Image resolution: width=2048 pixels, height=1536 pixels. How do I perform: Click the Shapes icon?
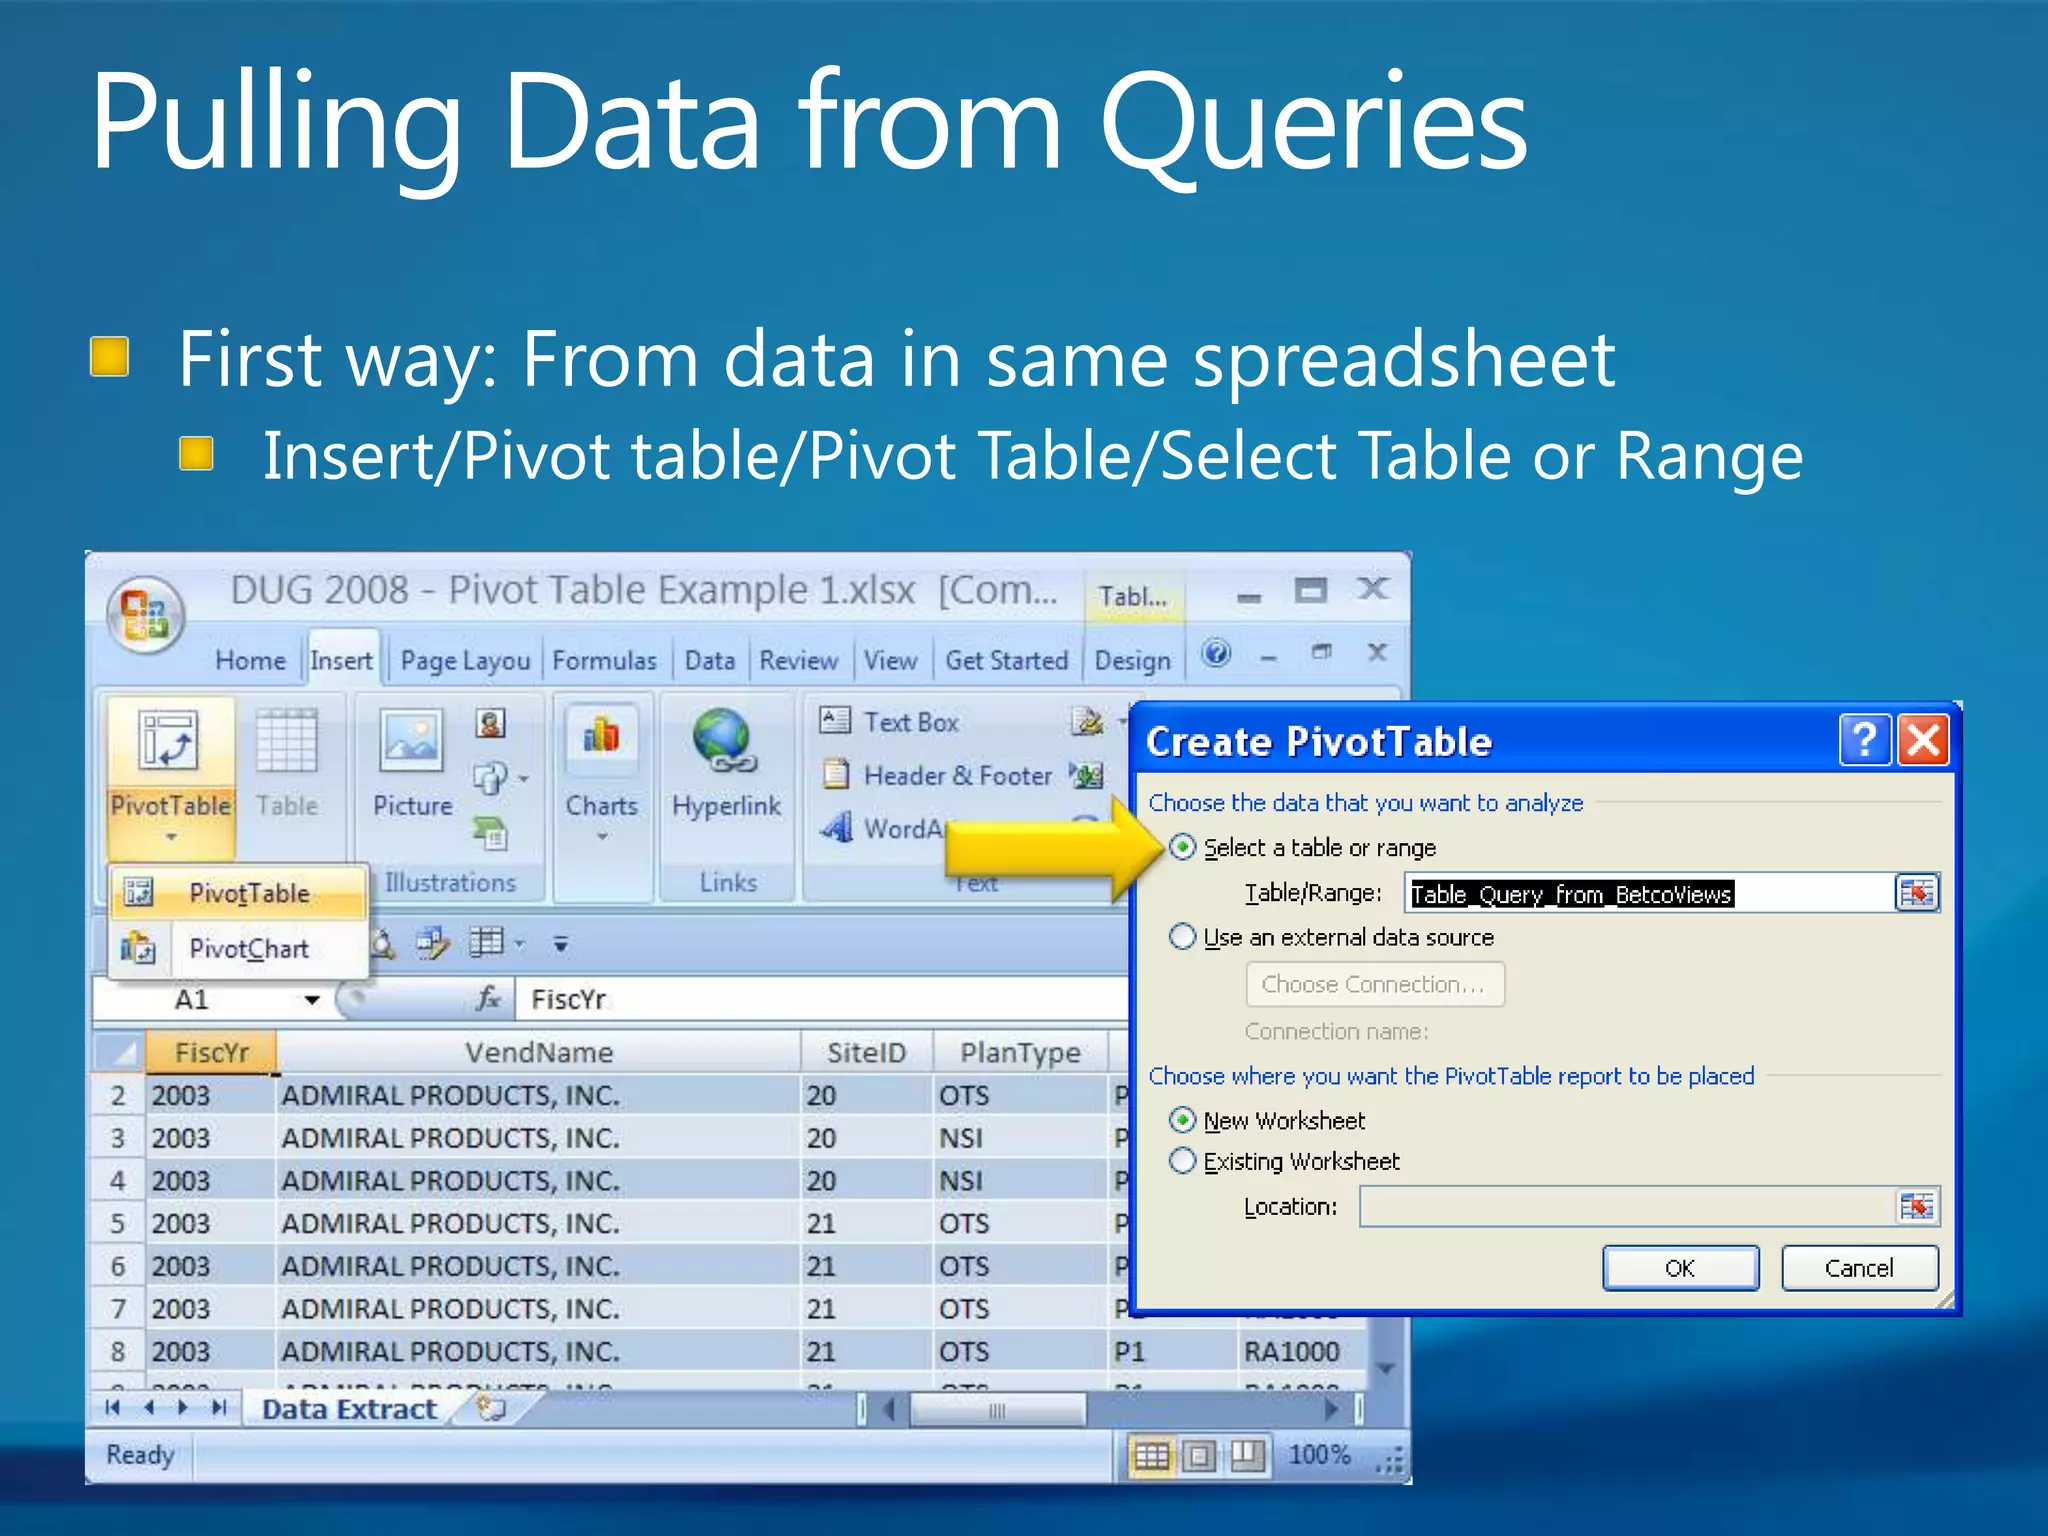(488, 778)
